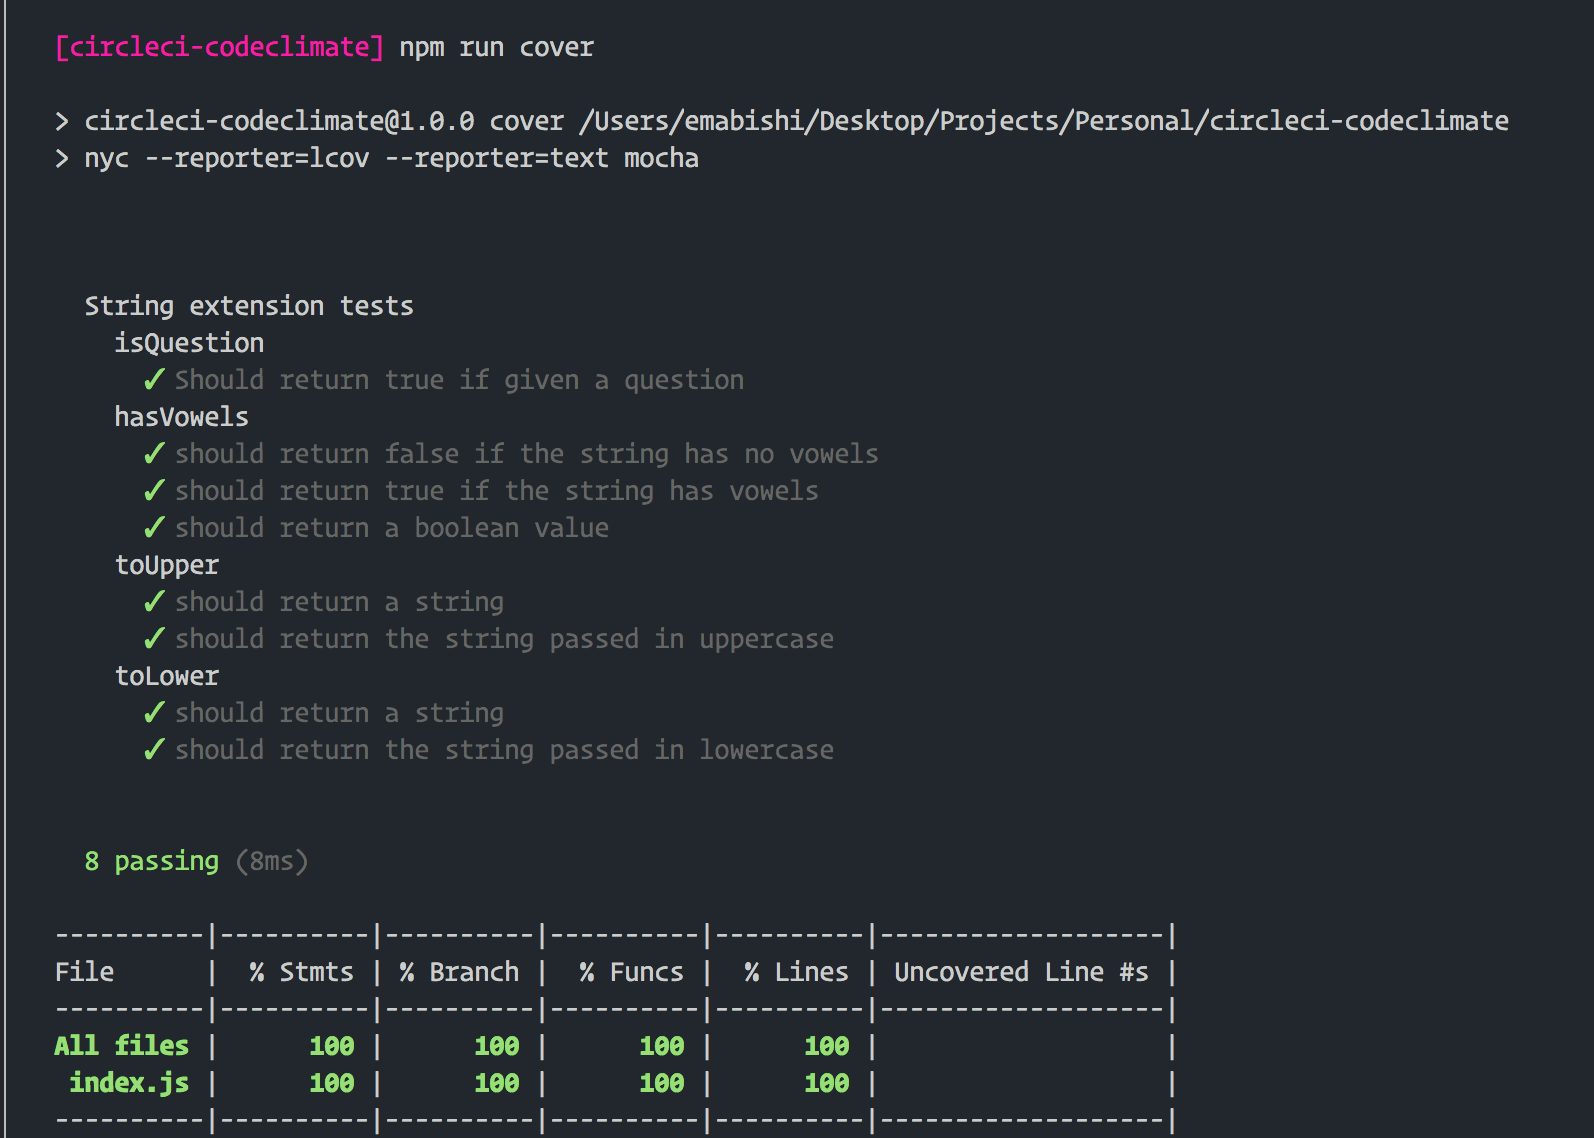Click the 'All files' coverage row label
The image size is (1594, 1138).
coord(121,1046)
